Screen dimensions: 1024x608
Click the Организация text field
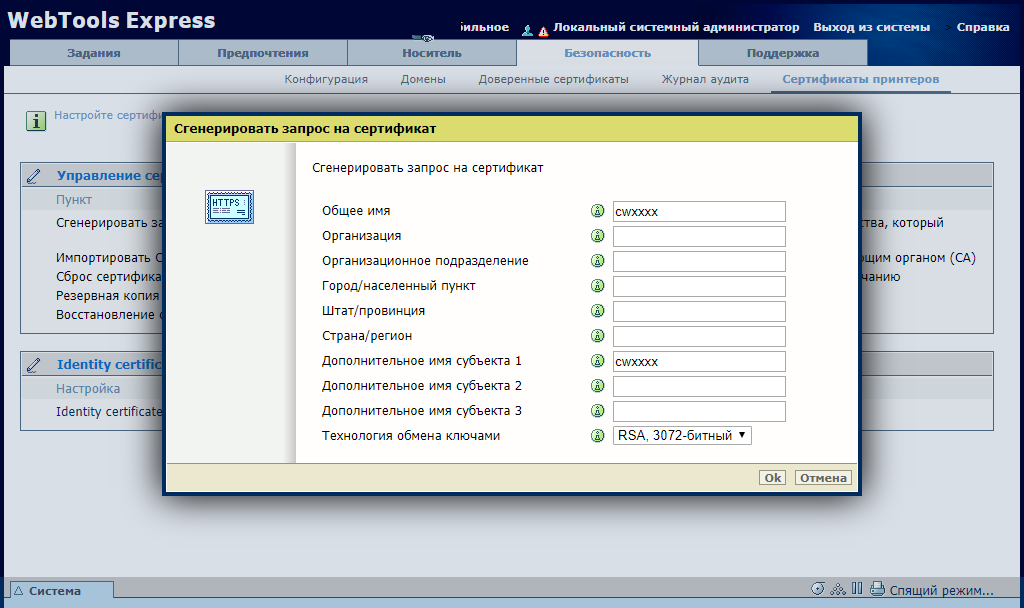point(699,236)
